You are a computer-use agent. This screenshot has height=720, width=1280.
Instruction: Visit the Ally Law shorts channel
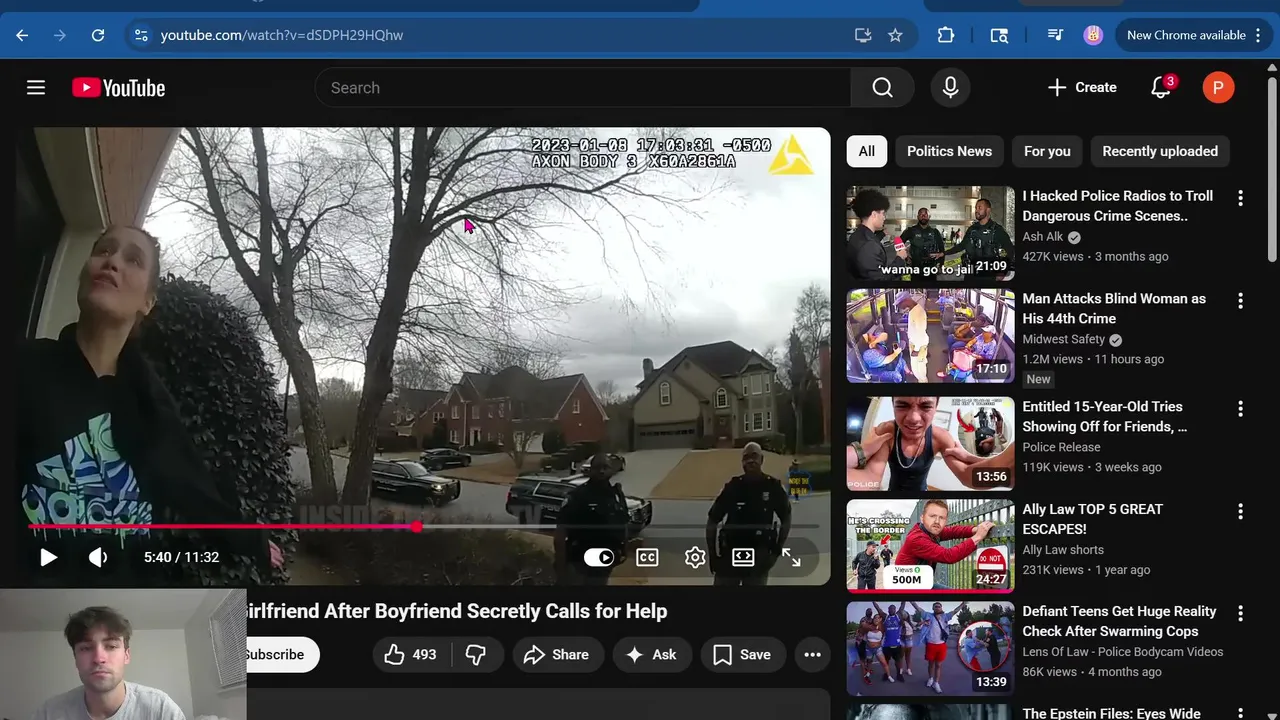click(1063, 550)
